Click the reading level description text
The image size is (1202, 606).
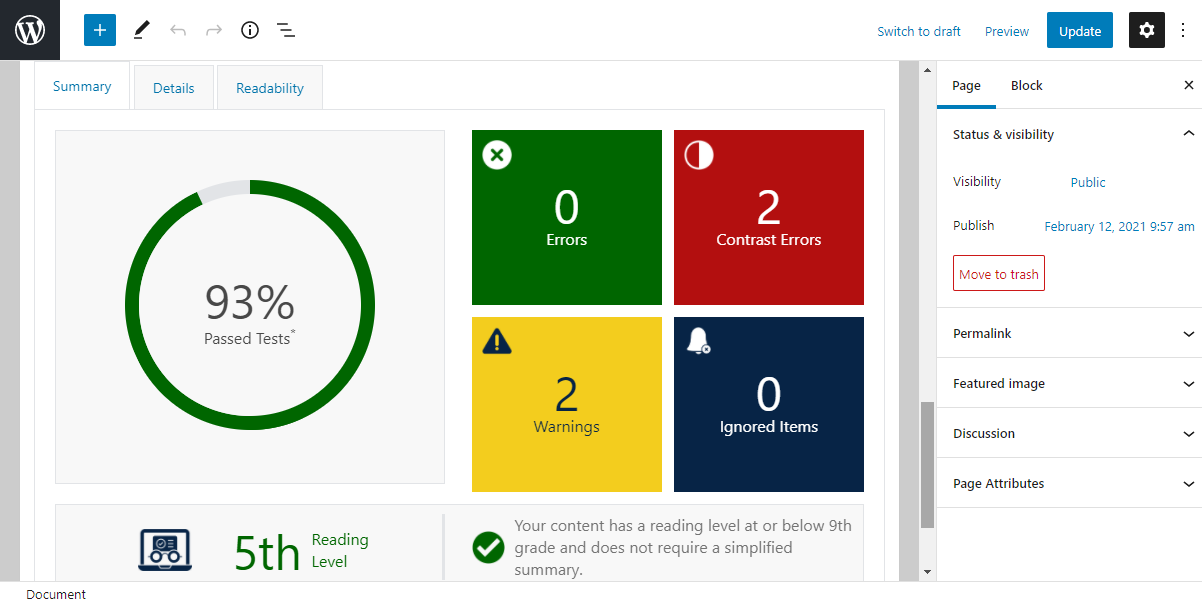click(x=683, y=547)
